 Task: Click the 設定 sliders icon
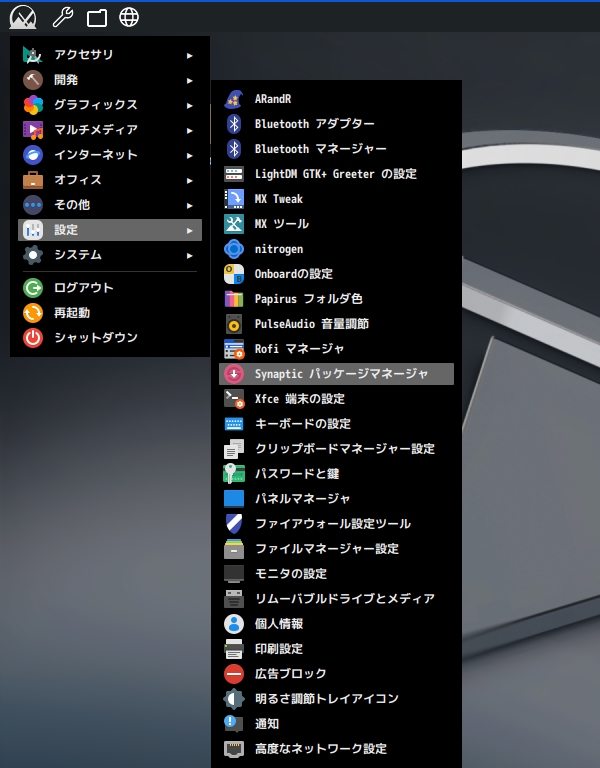click(33, 230)
